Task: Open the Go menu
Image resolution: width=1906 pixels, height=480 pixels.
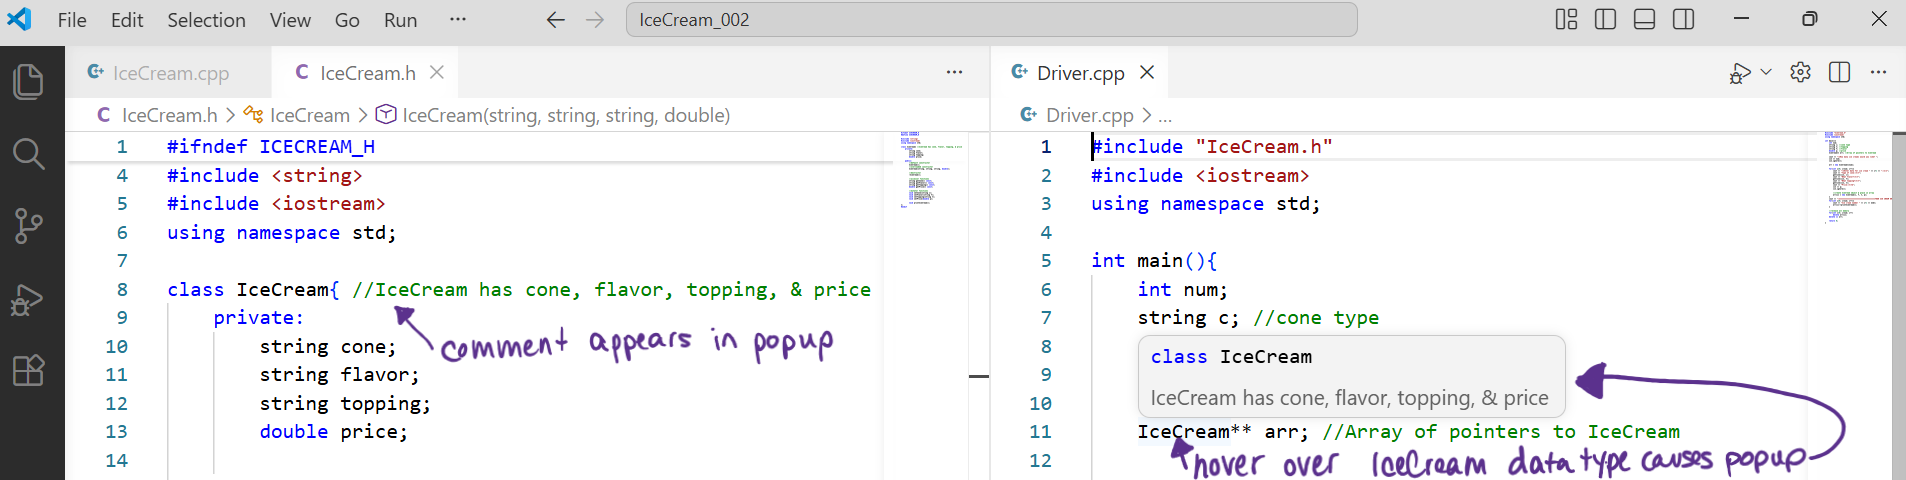Action: [x=347, y=20]
